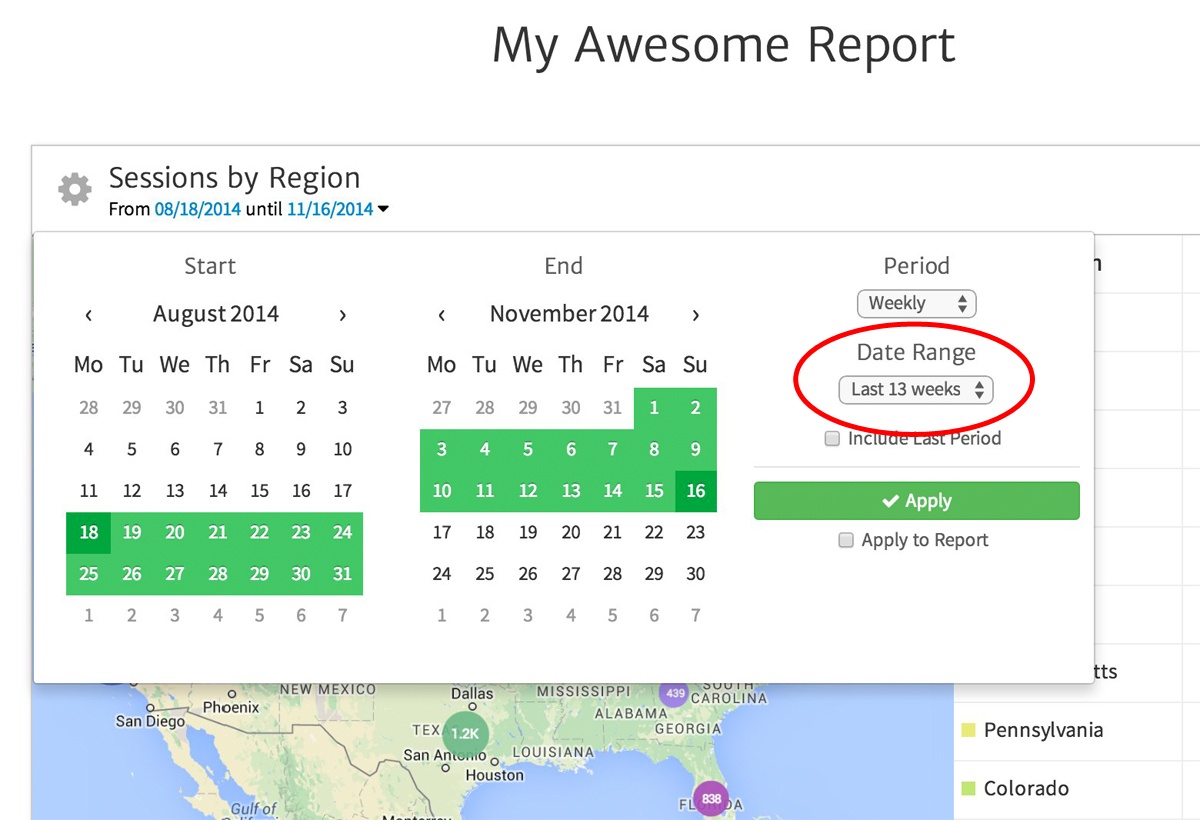Click the green Apply button
The image size is (1200, 820).
pyautogui.click(x=916, y=501)
